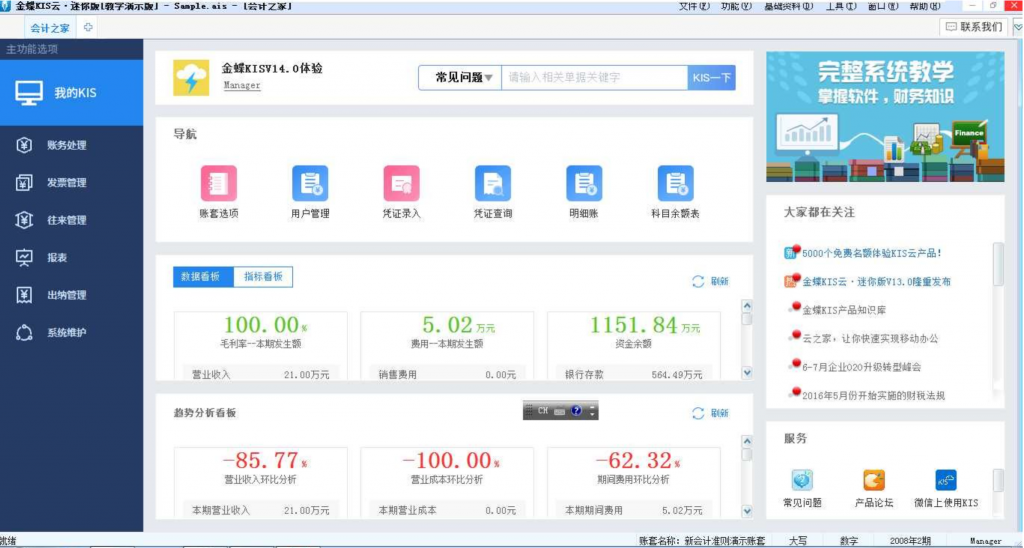Click scroll-down arrow of 数据看板 panel

747,373
